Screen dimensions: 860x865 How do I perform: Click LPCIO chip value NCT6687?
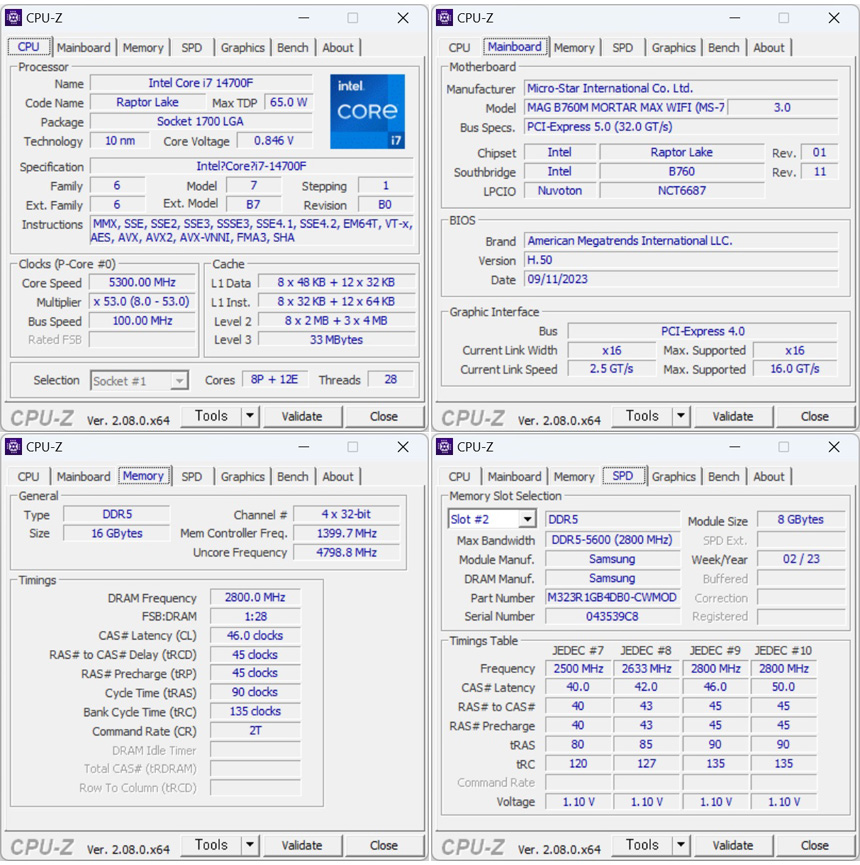click(x=682, y=190)
